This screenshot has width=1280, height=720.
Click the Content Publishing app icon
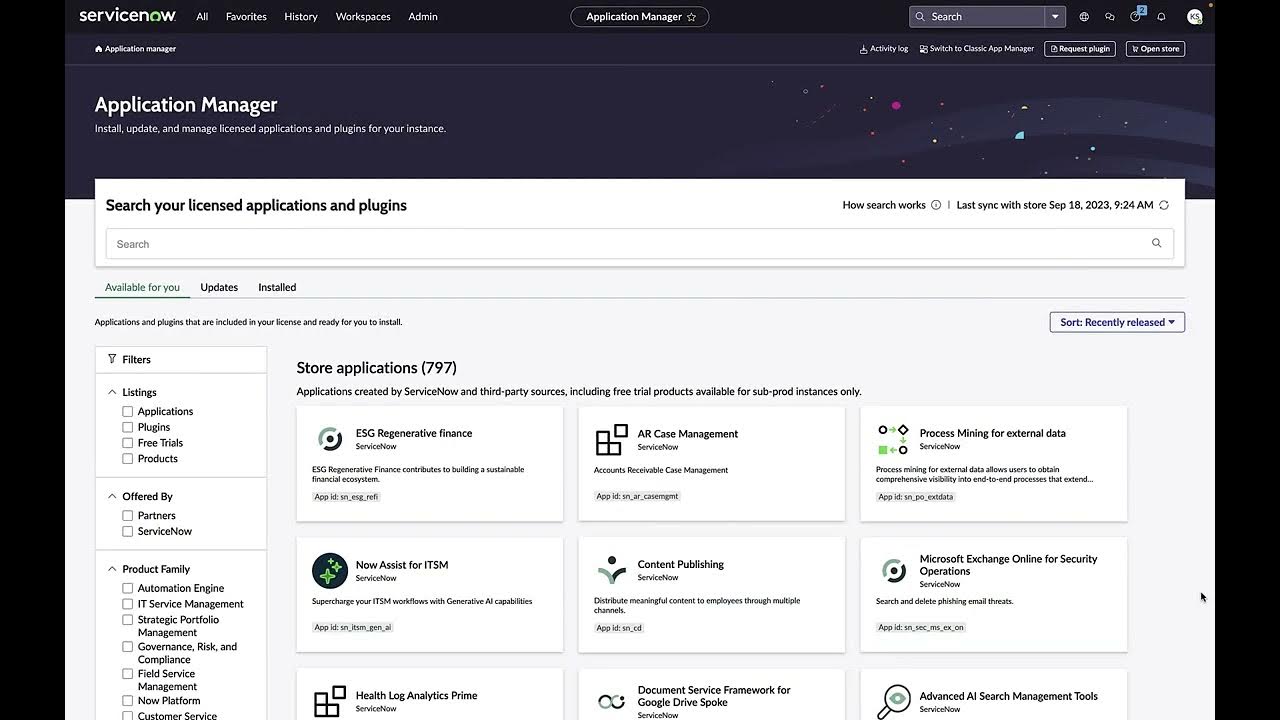click(x=611, y=571)
